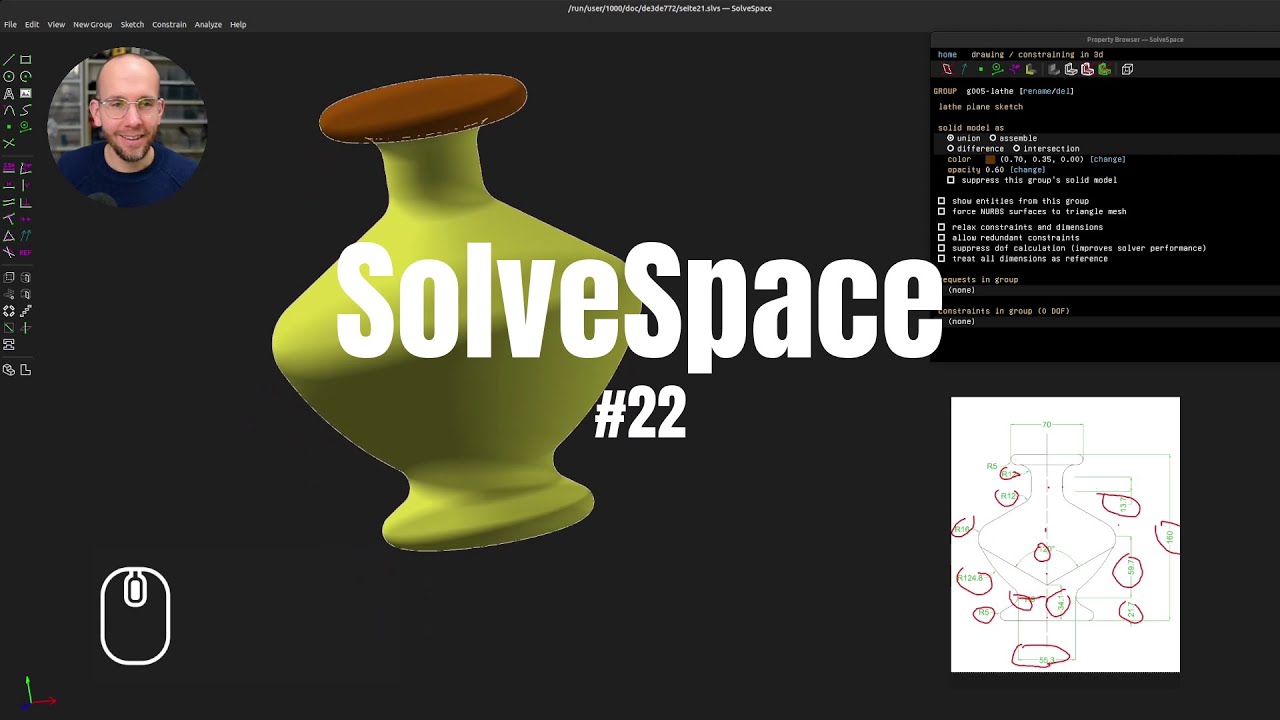Image resolution: width=1280 pixels, height=720 pixels.
Task: Toggle construction geometry tool
Action: 25,126
